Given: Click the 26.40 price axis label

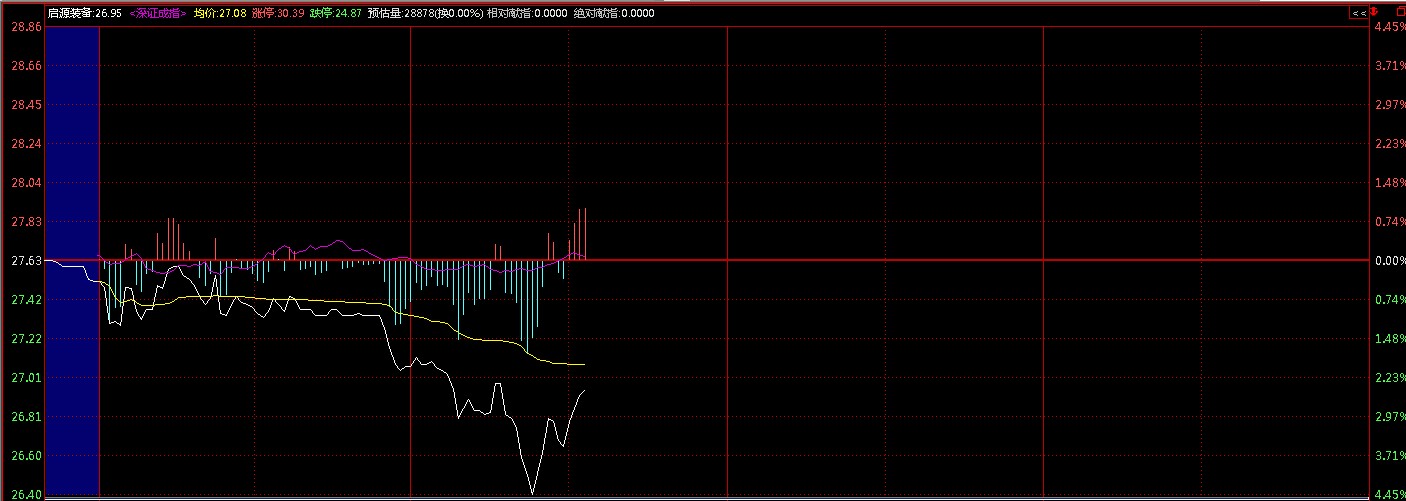Looking at the screenshot, I should point(25,495).
